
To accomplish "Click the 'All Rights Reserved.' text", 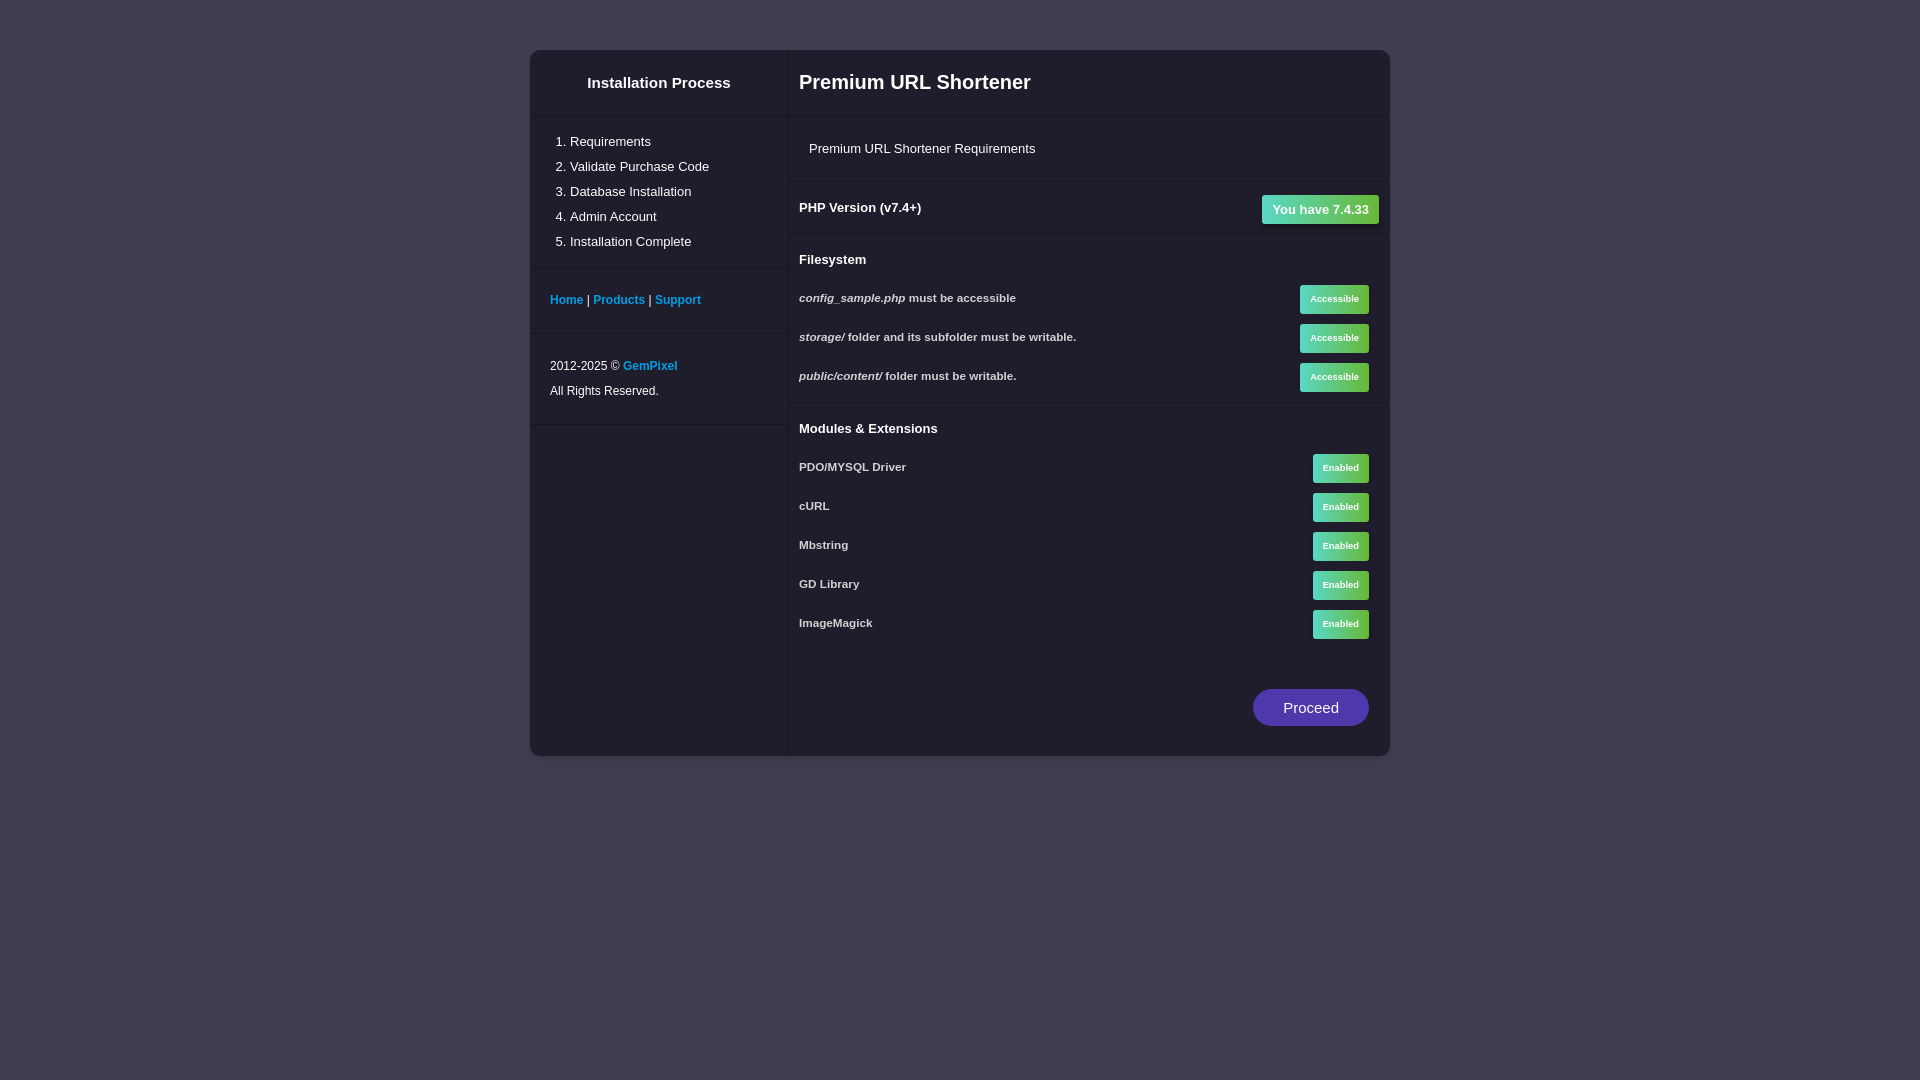I will pos(604,391).
